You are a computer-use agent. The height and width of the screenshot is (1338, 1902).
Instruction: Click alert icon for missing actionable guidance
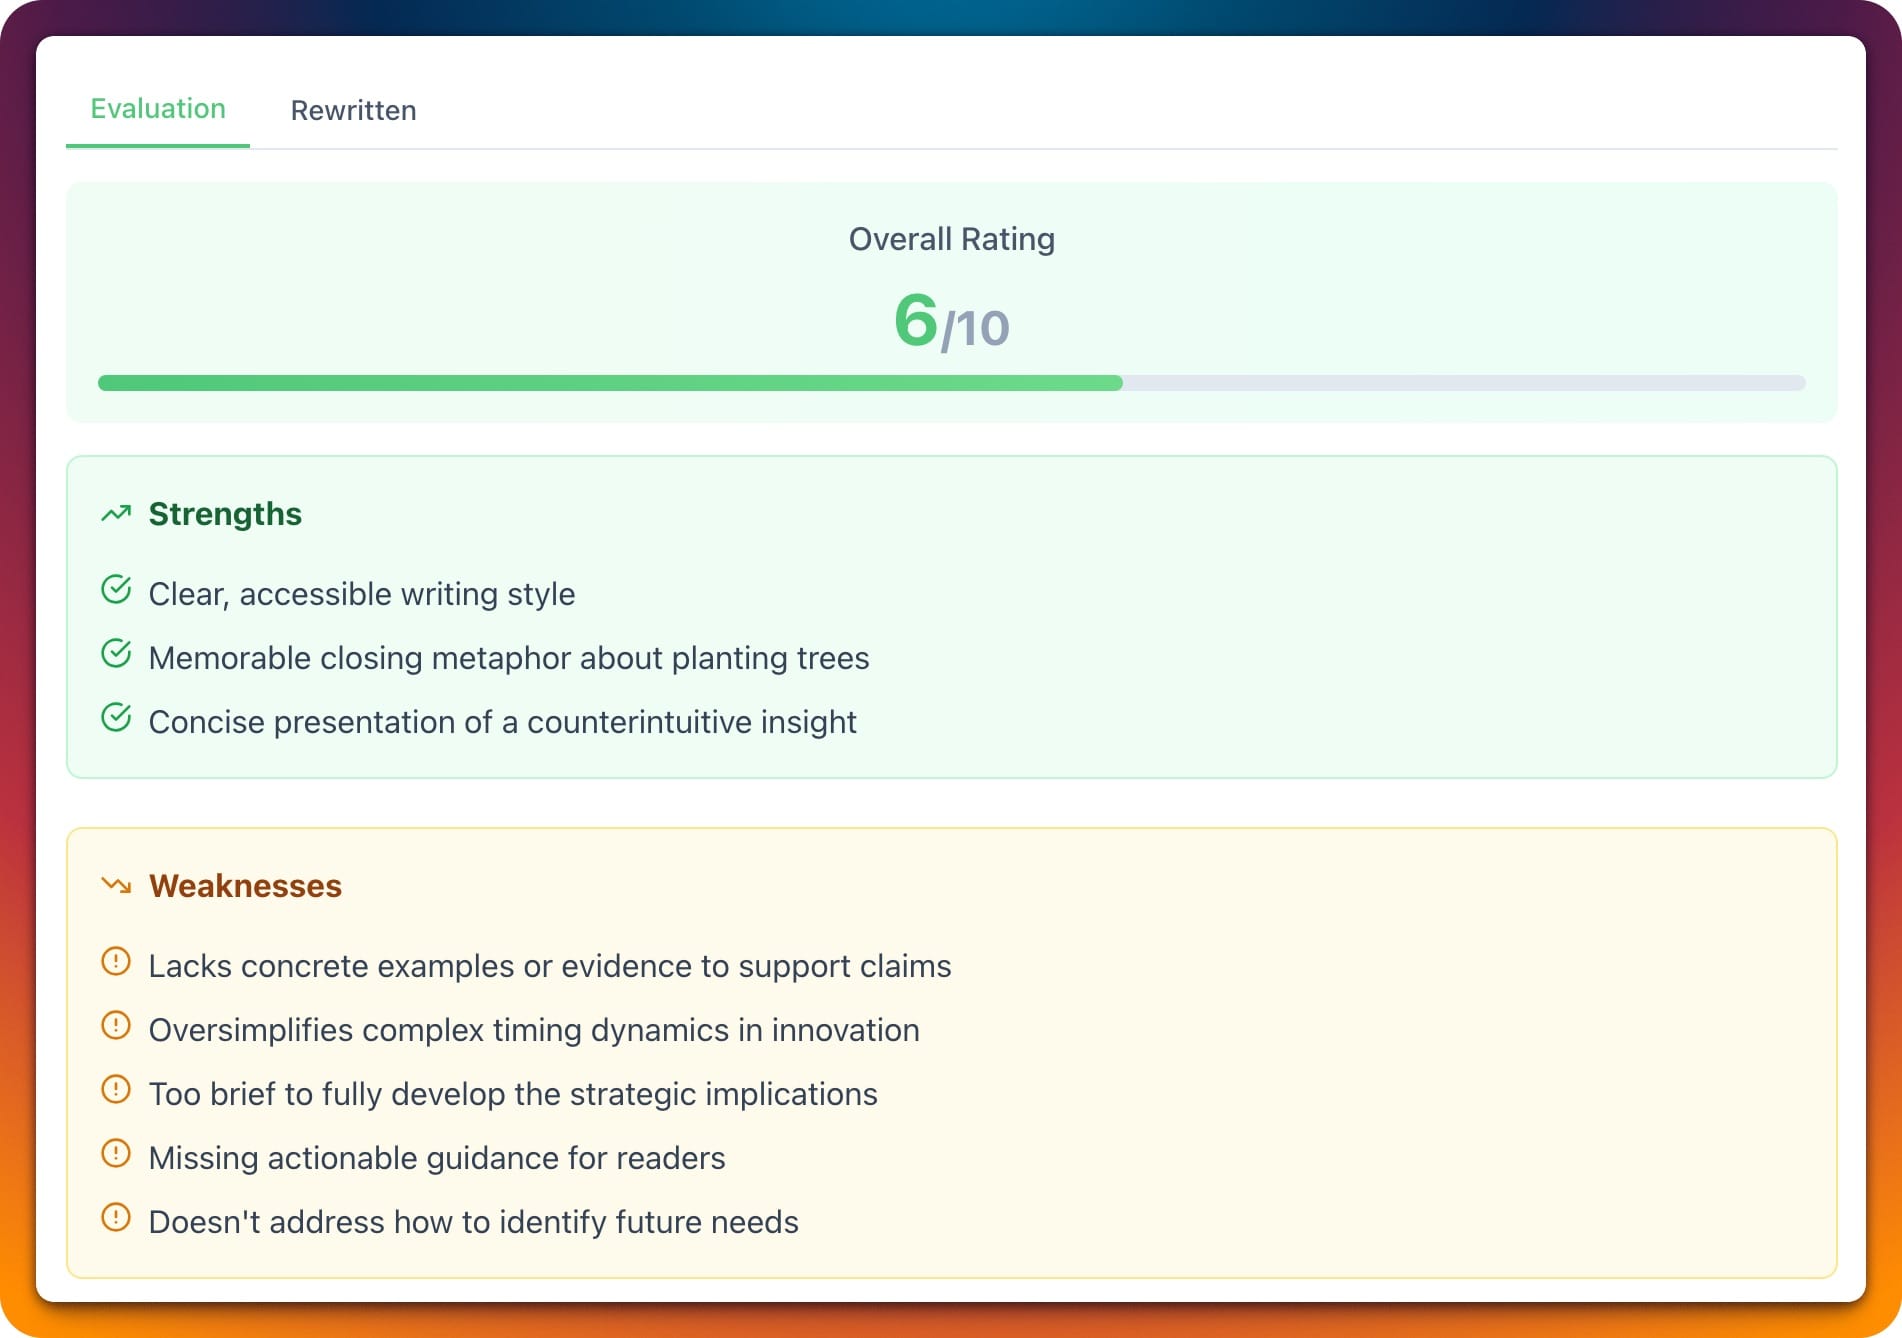116,1155
